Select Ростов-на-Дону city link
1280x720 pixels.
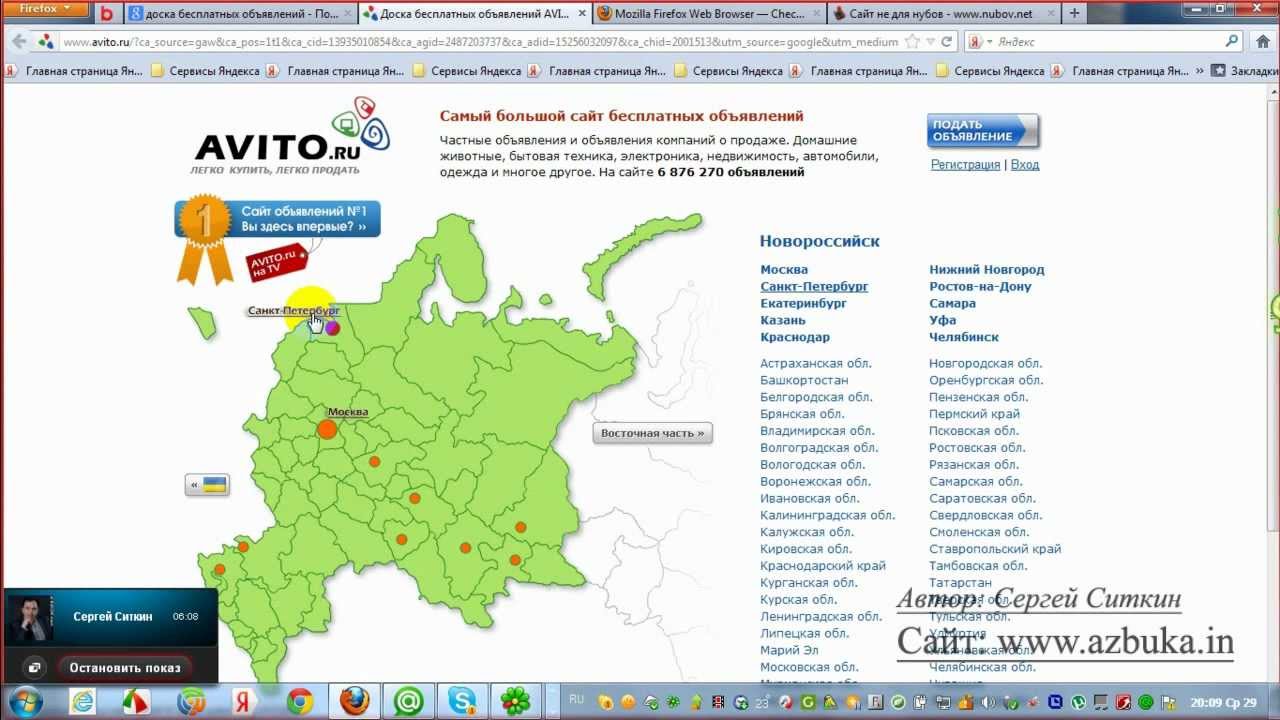pyautogui.click(x=980, y=287)
